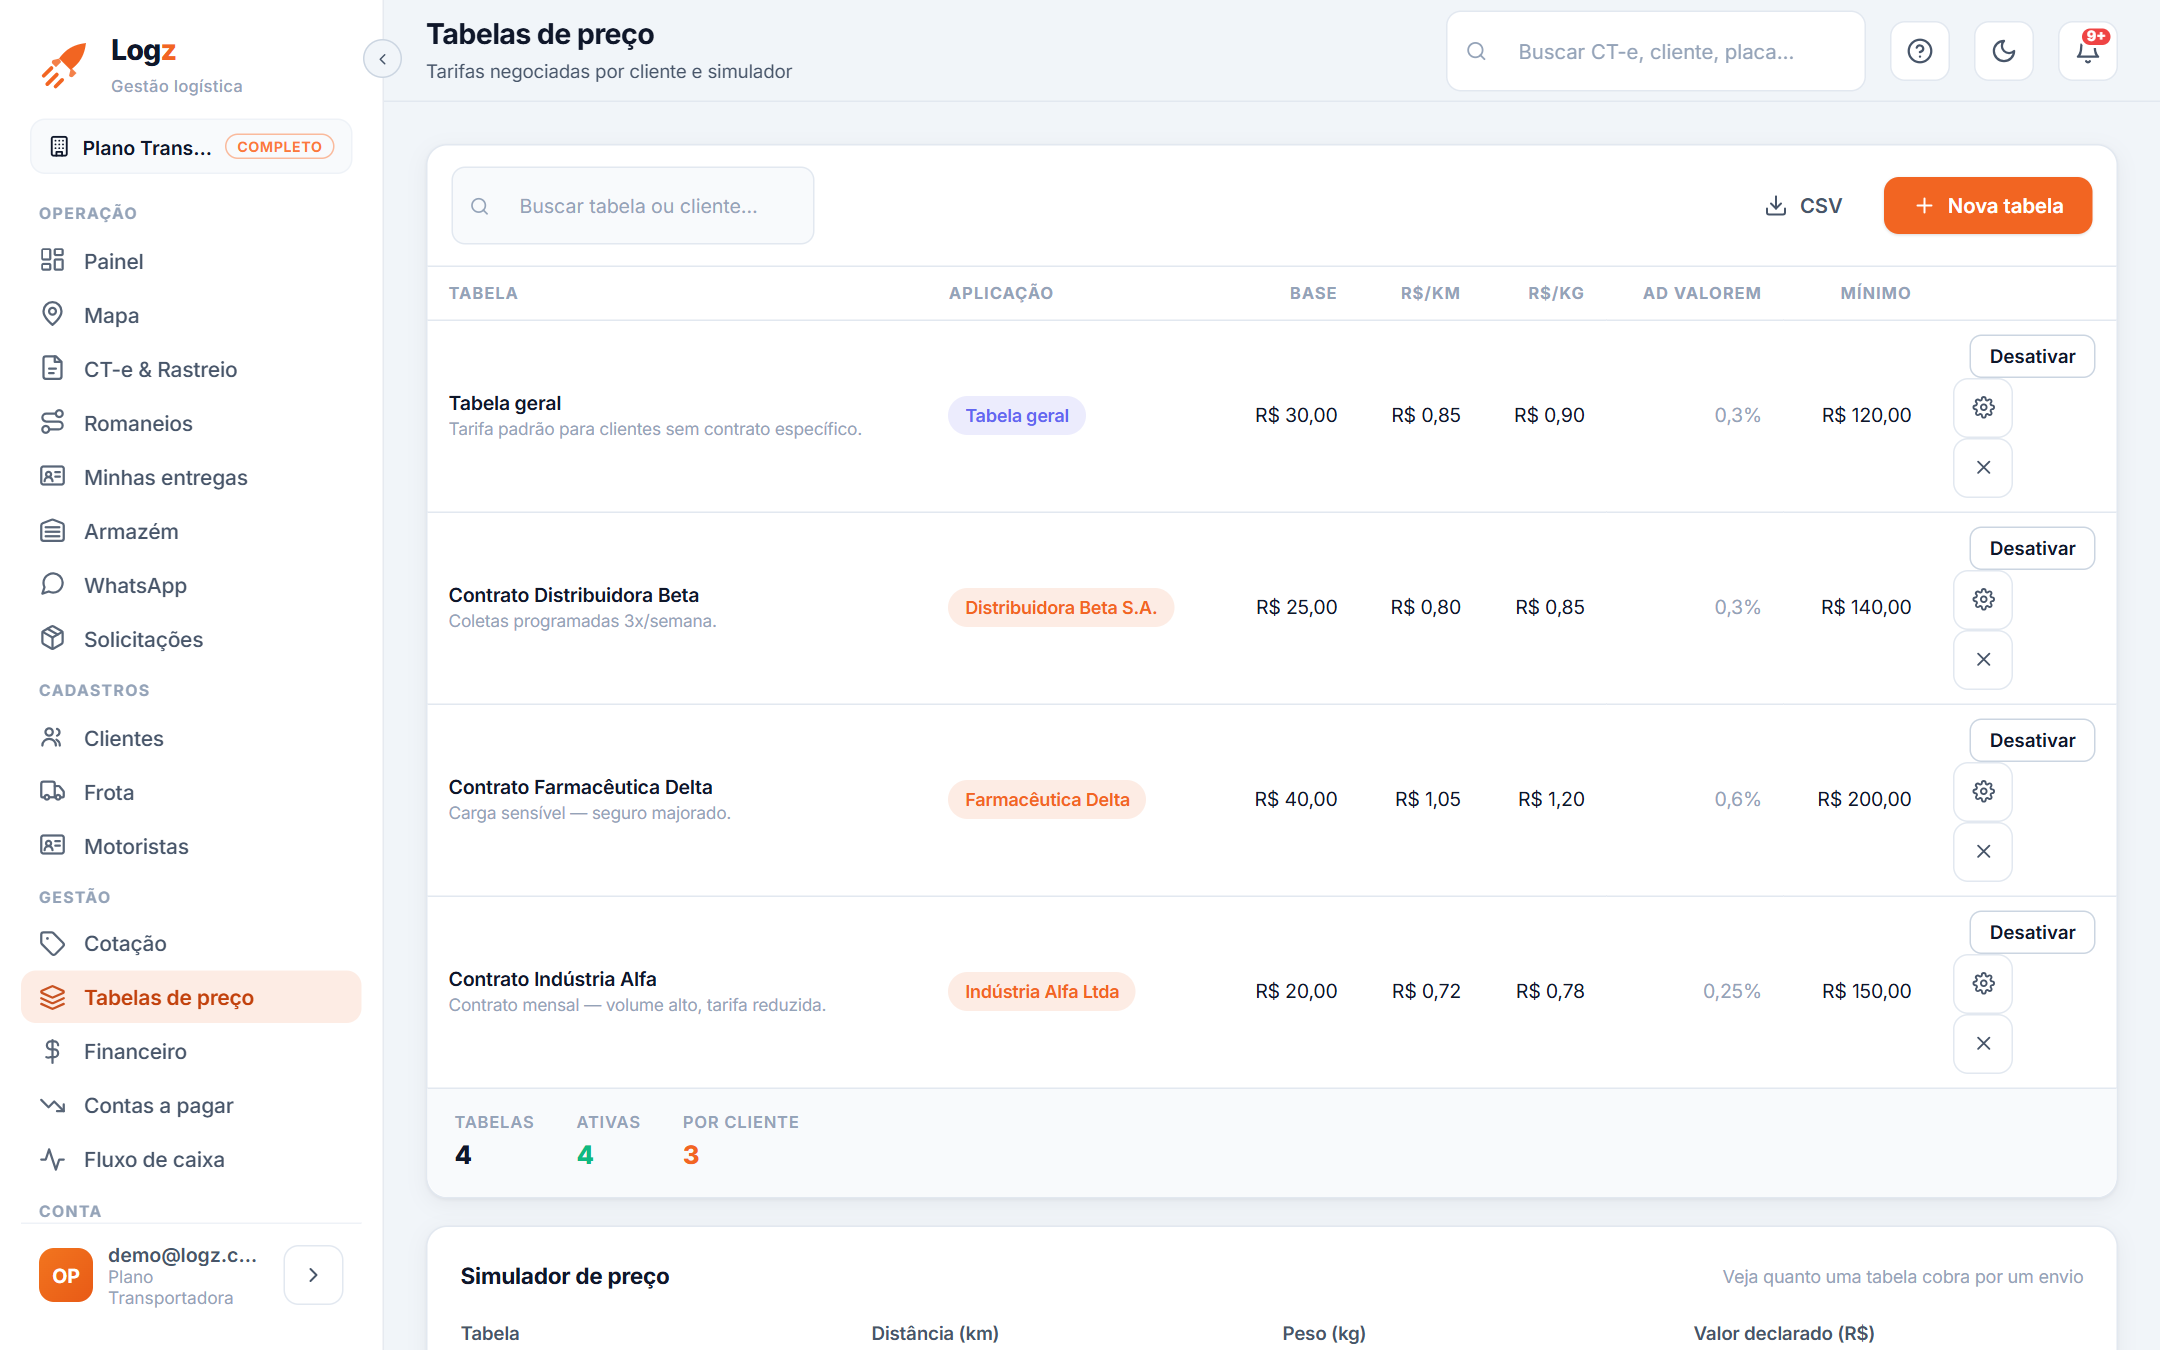
Task: Open settings gear for Contrato Distribuidora Beta
Action: tap(1983, 600)
